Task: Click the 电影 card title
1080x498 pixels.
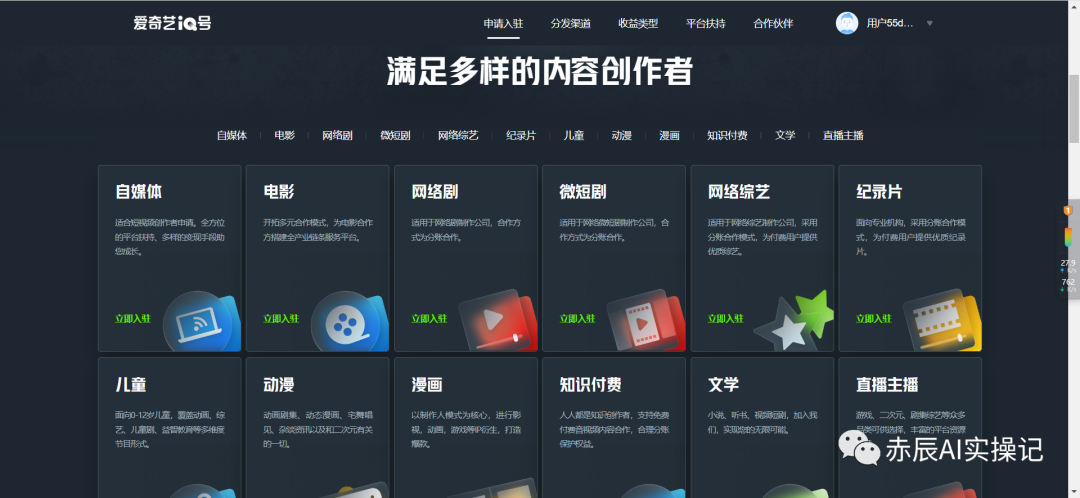Action: [x=279, y=191]
